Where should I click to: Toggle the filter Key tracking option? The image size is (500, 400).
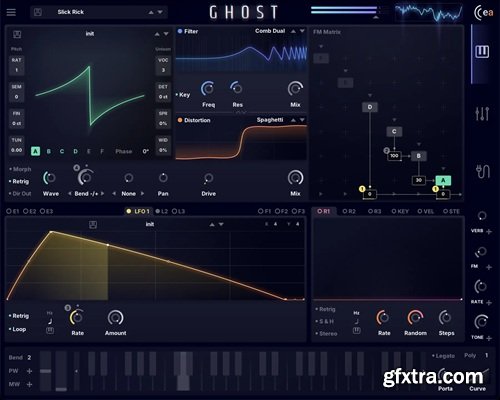coord(183,95)
